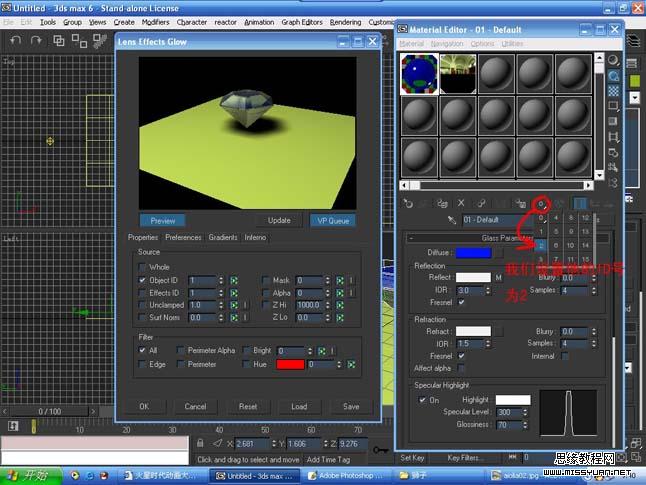Click the 0 / 100 time slider
The image size is (646, 485).
49,411
